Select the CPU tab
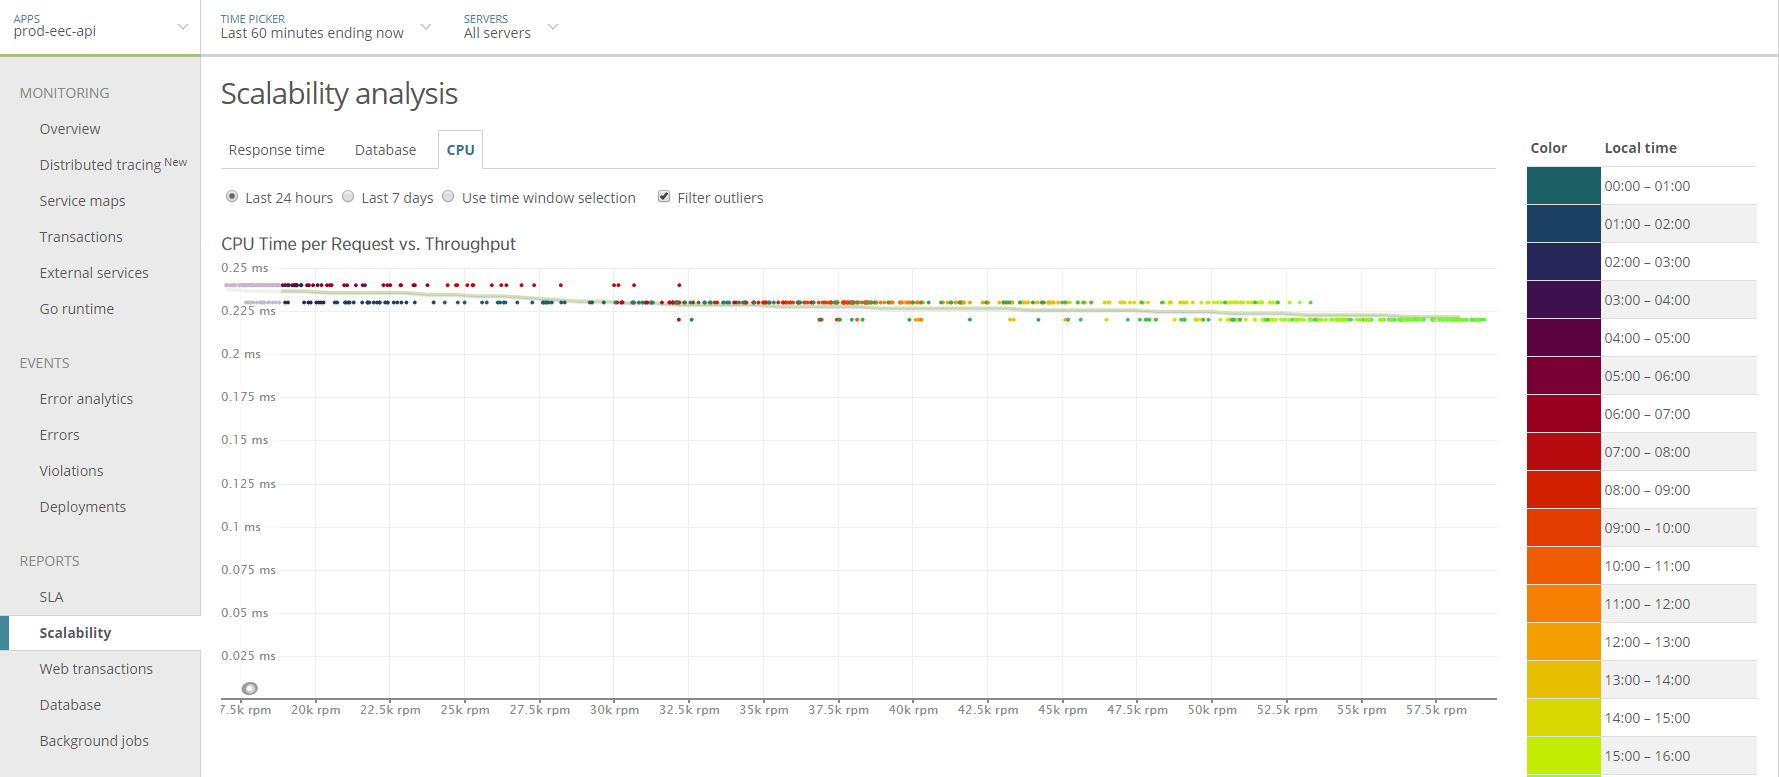1779x777 pixels. (460, 150)
